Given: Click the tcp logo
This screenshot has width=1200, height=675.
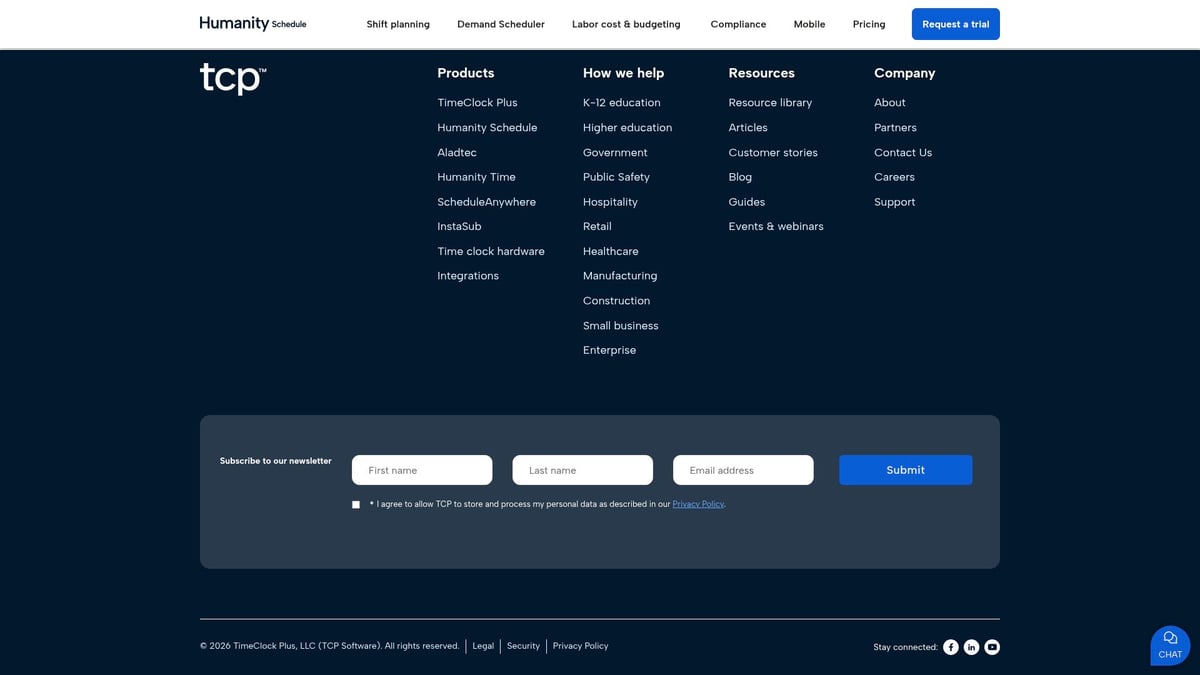Looking at the screenshot, I should point(231,77).
